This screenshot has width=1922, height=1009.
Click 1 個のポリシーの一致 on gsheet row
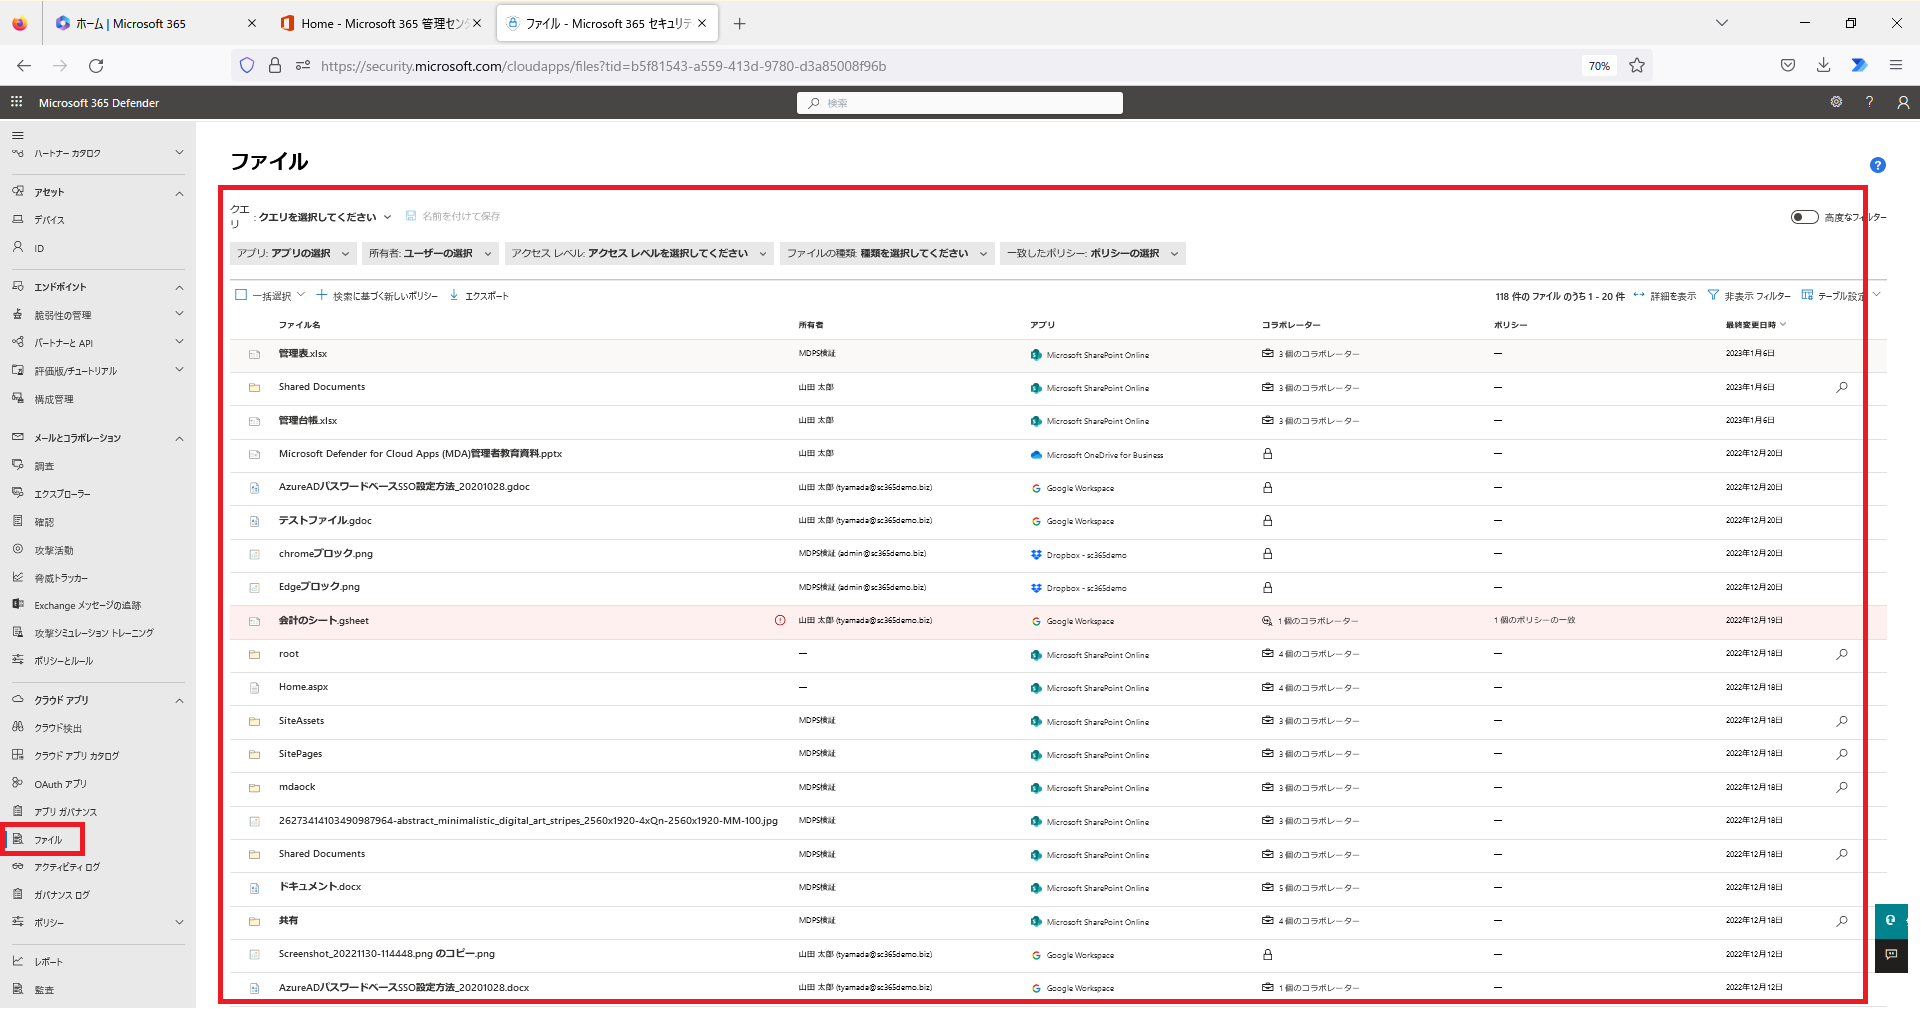1534,620
